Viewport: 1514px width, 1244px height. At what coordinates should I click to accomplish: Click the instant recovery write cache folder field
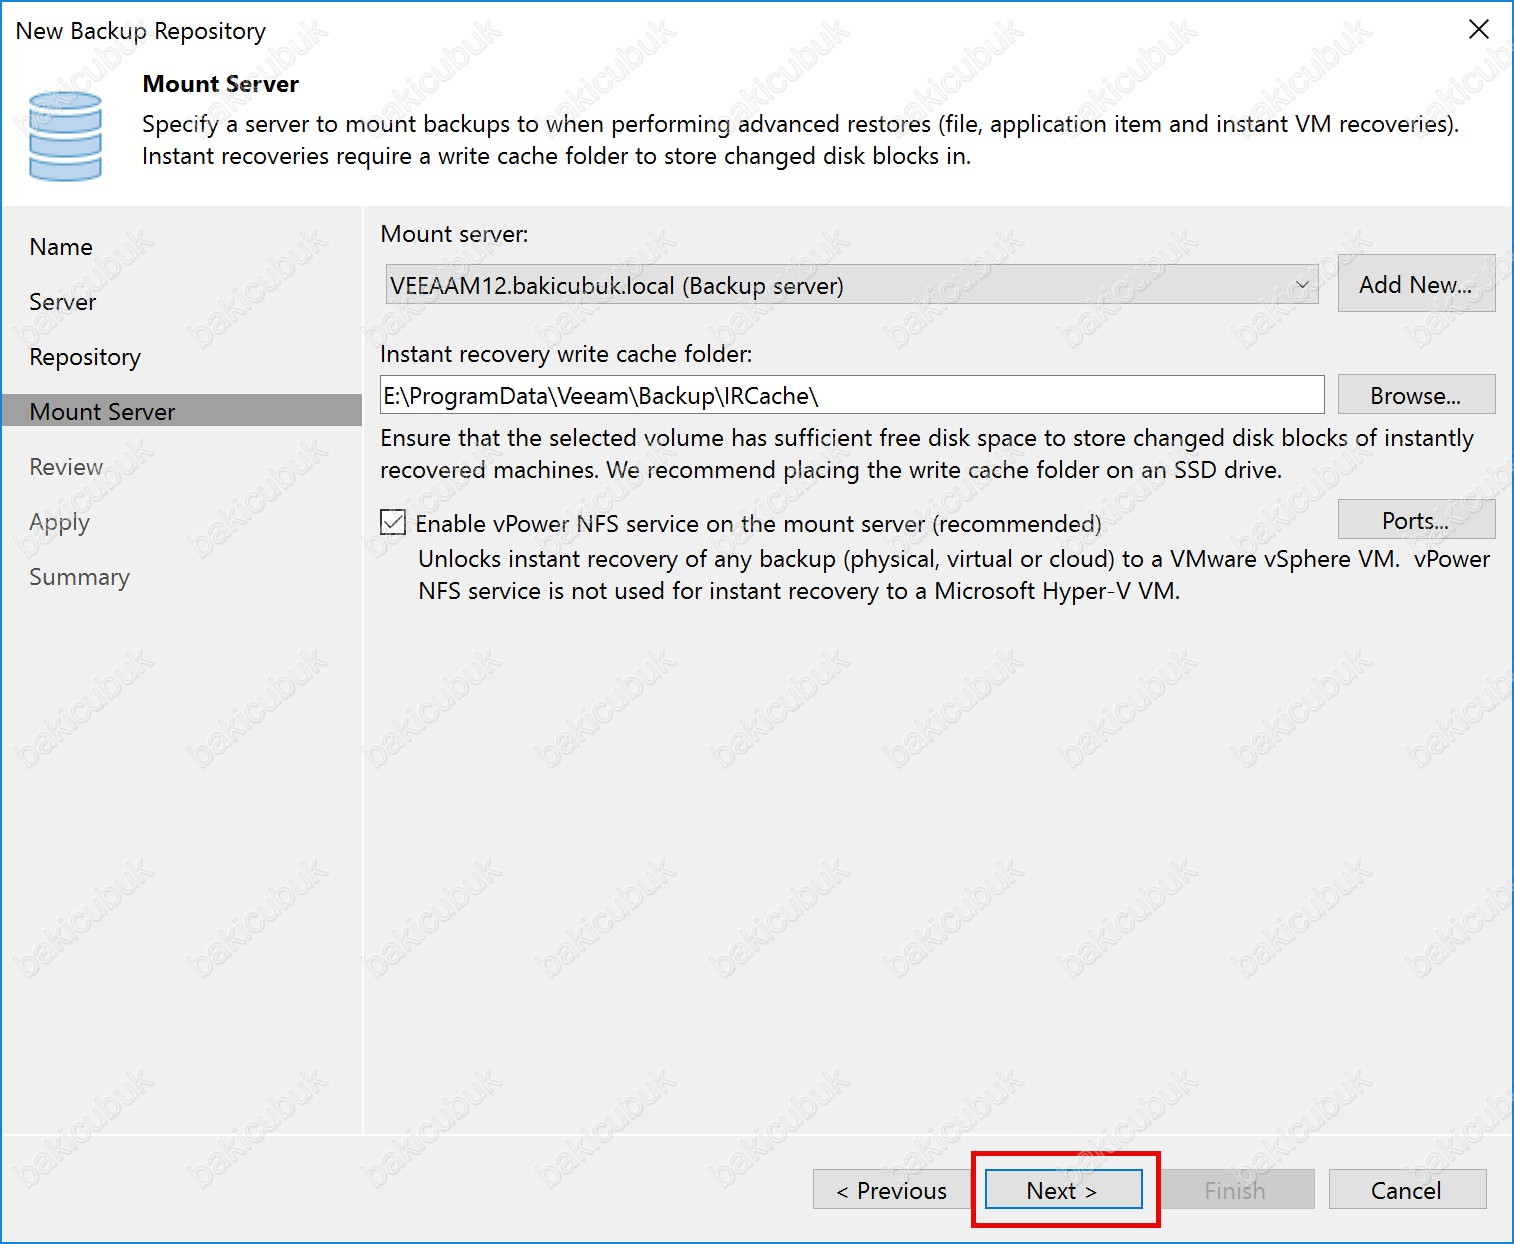click(x=852, y=395)
